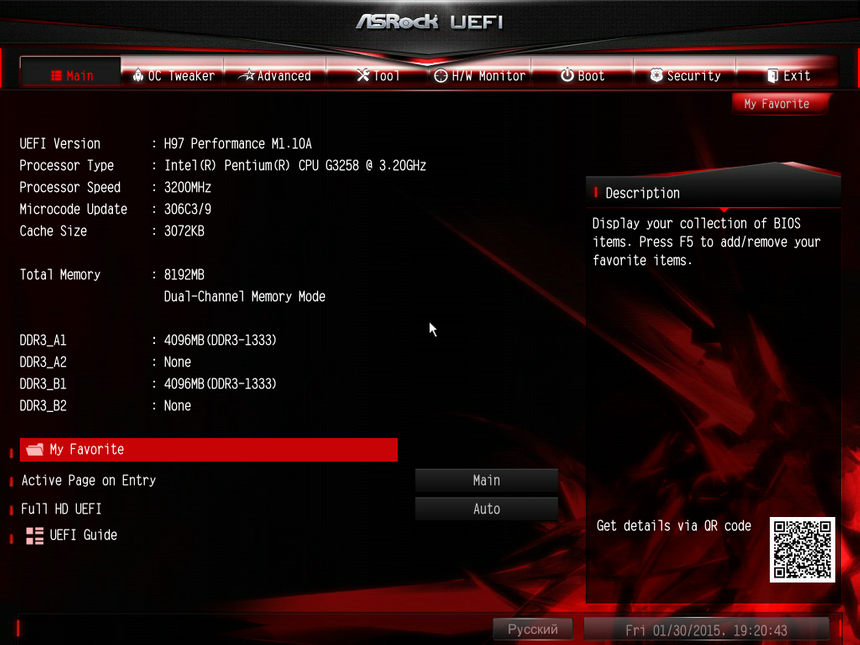Switch to the Boot tab

(585, 75)
